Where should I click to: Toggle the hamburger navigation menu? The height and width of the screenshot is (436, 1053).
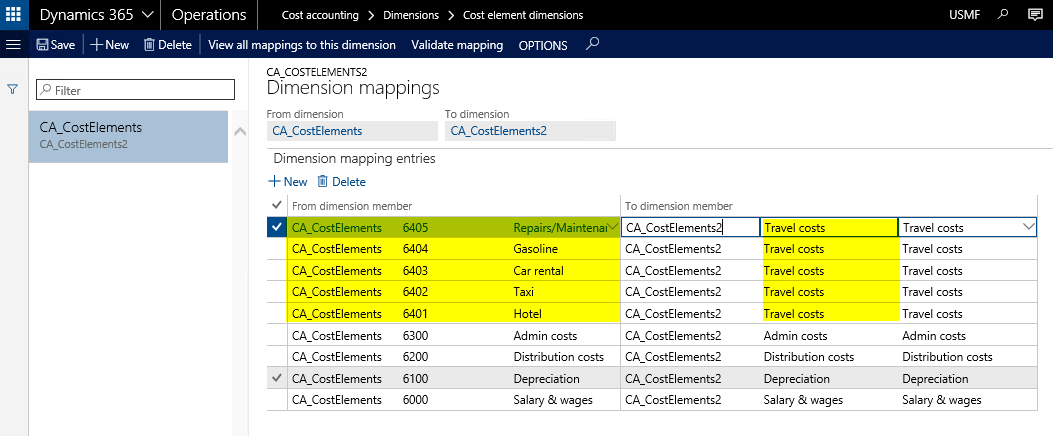[x=14, y=45]
